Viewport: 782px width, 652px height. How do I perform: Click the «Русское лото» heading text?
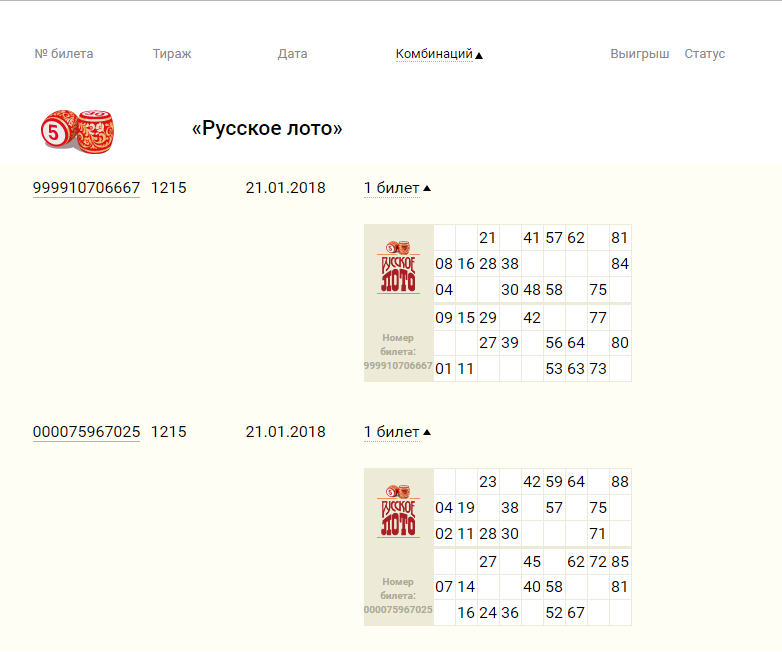(267, 129)
